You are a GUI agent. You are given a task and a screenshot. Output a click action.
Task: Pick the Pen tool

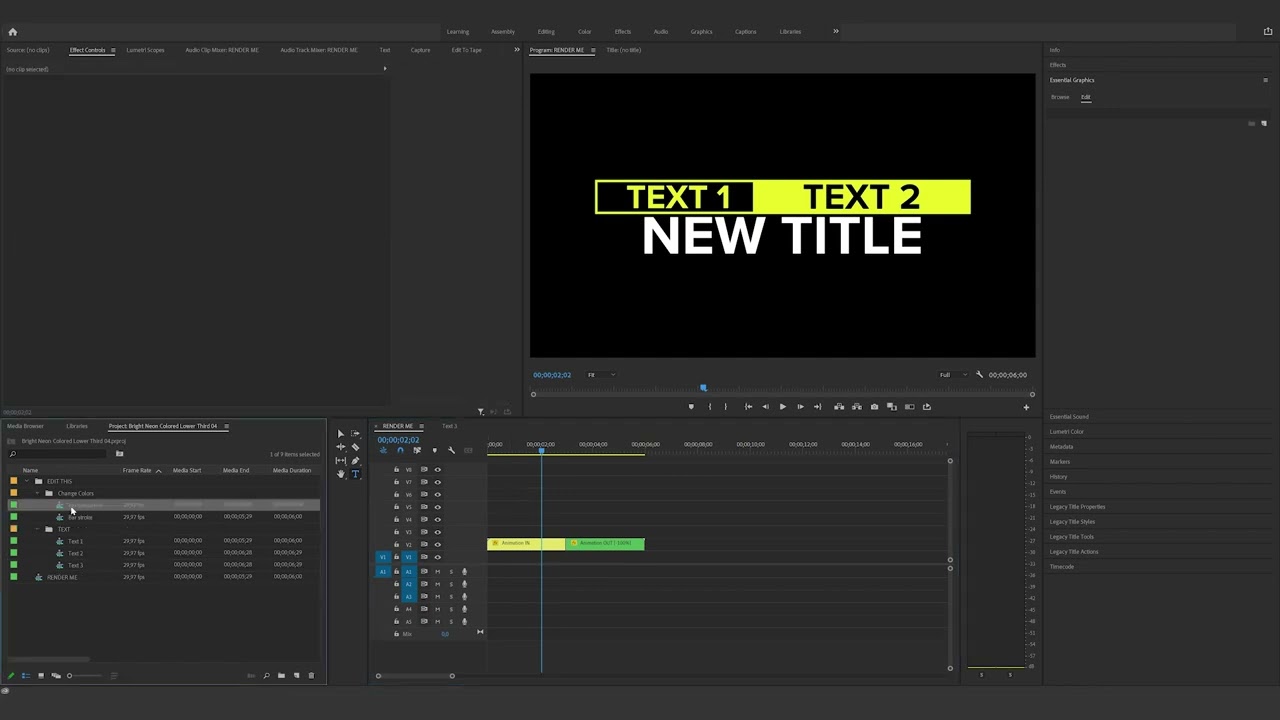coord(355,461)
